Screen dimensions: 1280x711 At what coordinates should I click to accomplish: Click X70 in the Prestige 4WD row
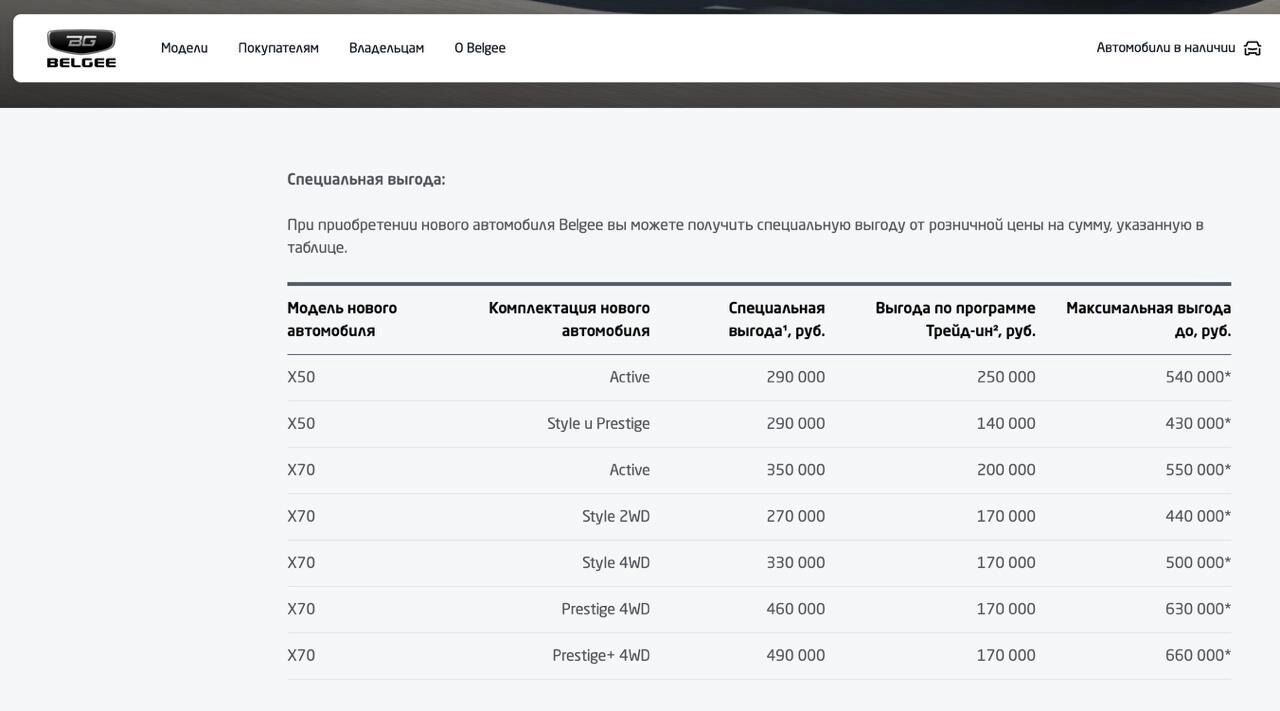(x=301, y=609)
